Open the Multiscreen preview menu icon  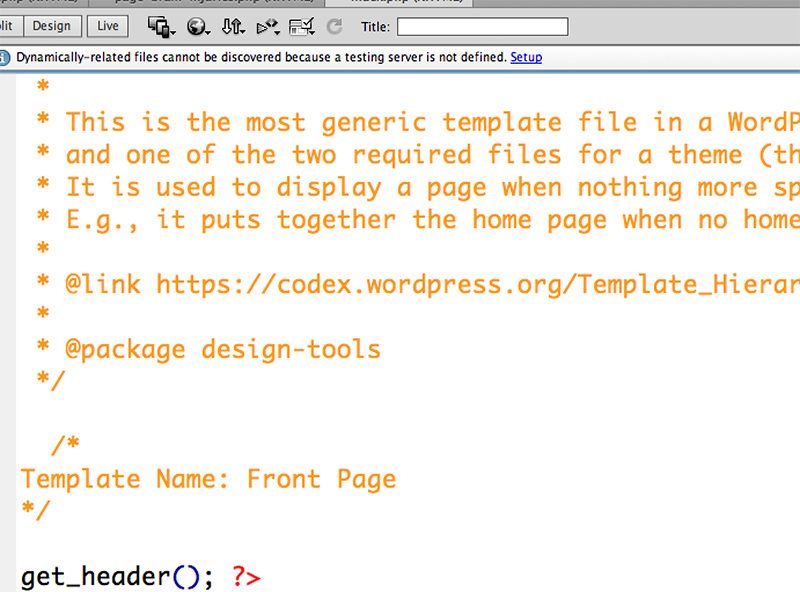(158, 26)
